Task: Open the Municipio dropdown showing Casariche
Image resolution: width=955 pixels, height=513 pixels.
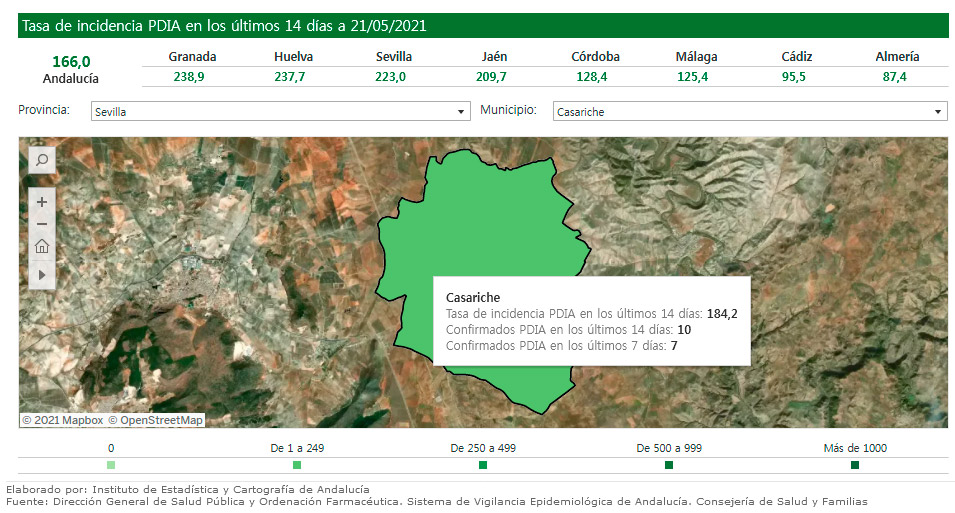Action: tap(750, 112)
